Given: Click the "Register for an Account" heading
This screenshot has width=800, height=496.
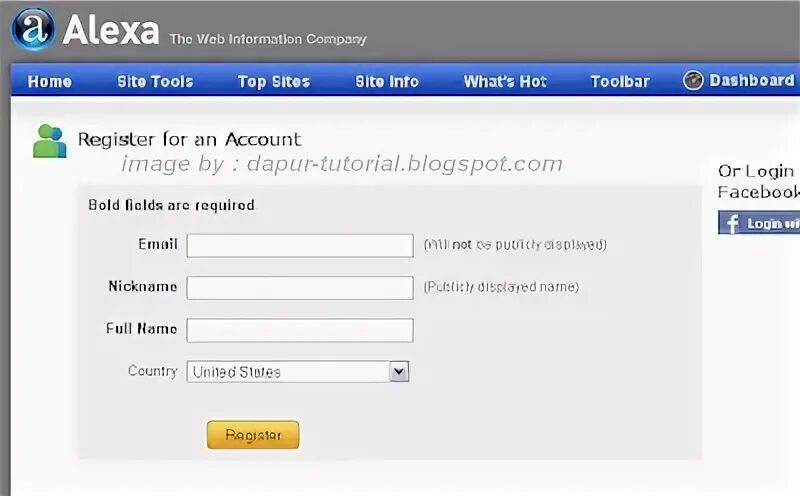Looking at the screenshot, I should (x=189, y=139).
